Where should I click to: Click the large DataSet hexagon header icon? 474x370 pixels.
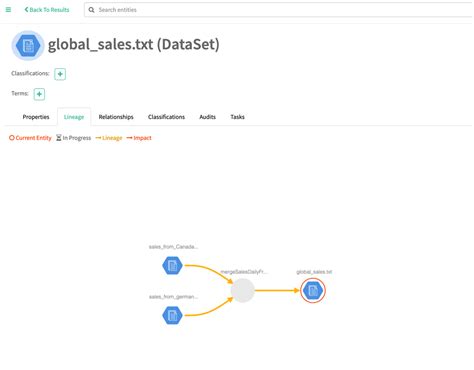[x=28, y=46]
